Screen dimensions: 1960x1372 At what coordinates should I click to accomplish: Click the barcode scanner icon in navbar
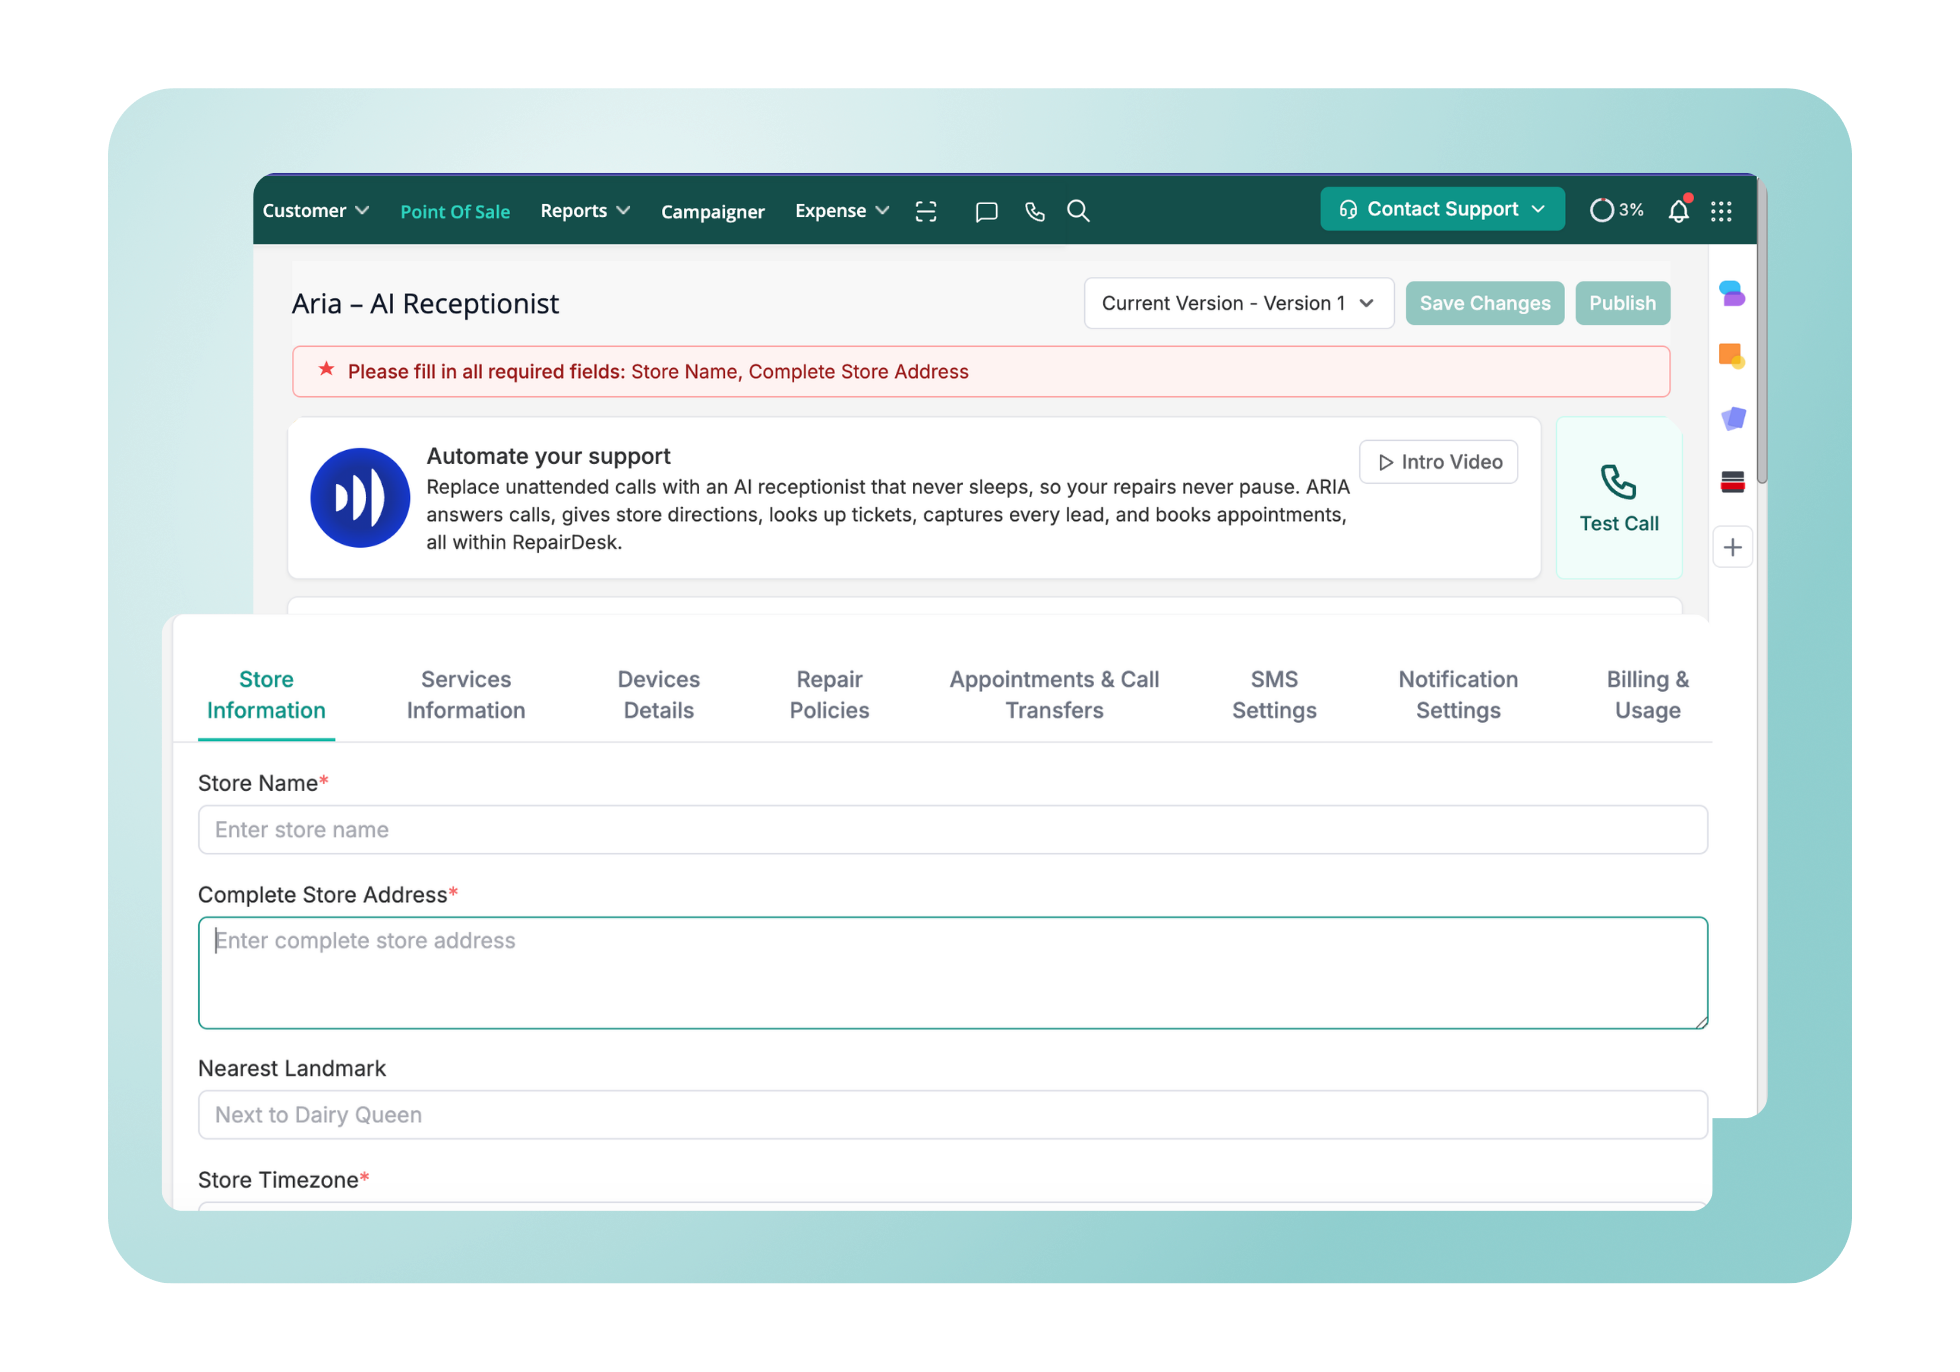926,211
